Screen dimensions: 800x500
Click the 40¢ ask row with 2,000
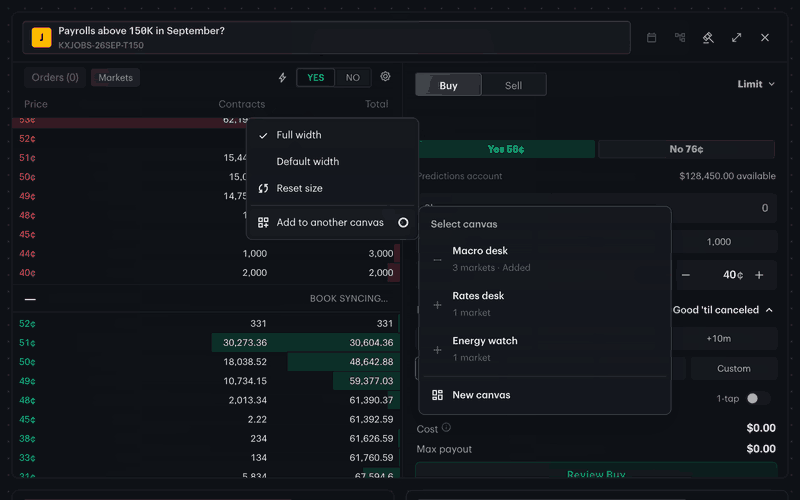point(206,273)
